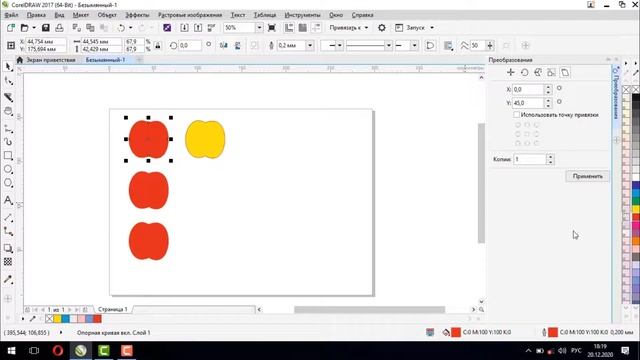Click the blue swatch in document palette
The width and height of the screenshot is (640, 360).
[65, 319]
